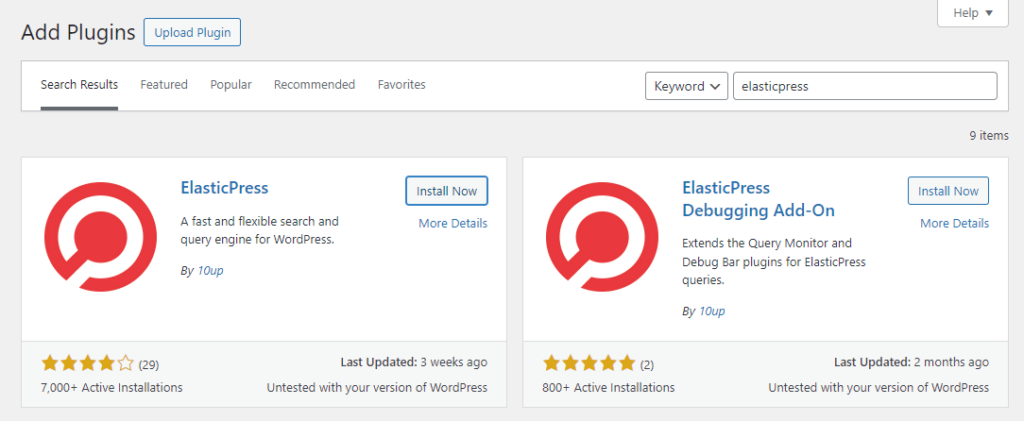Install the ElasticPress Debugging Add-On now
The width and height of the screenshot is (1024, 421).
(948, 191)
